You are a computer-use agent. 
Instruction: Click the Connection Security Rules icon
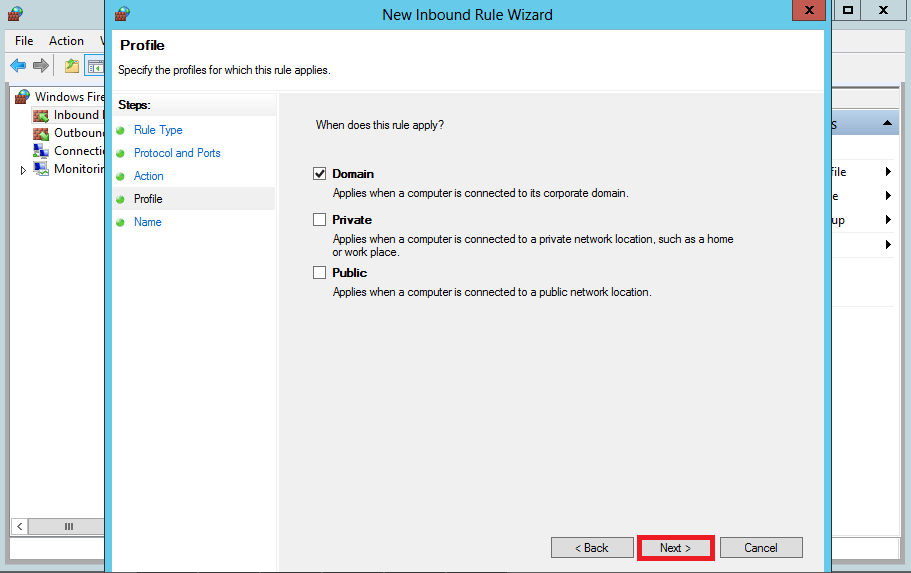click(41, 151)
